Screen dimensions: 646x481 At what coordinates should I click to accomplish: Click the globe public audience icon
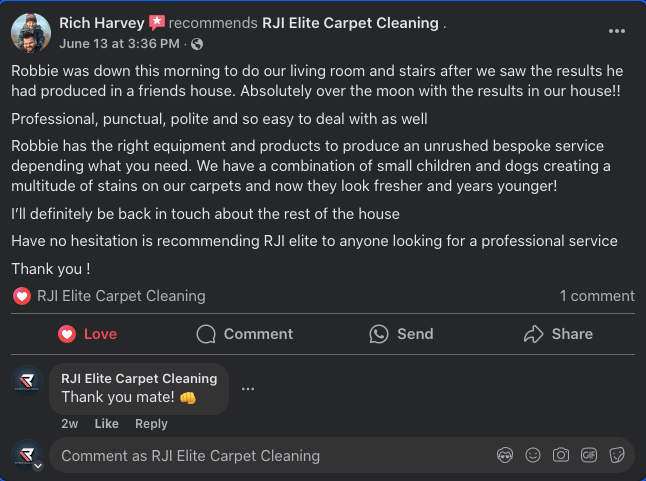197,44
